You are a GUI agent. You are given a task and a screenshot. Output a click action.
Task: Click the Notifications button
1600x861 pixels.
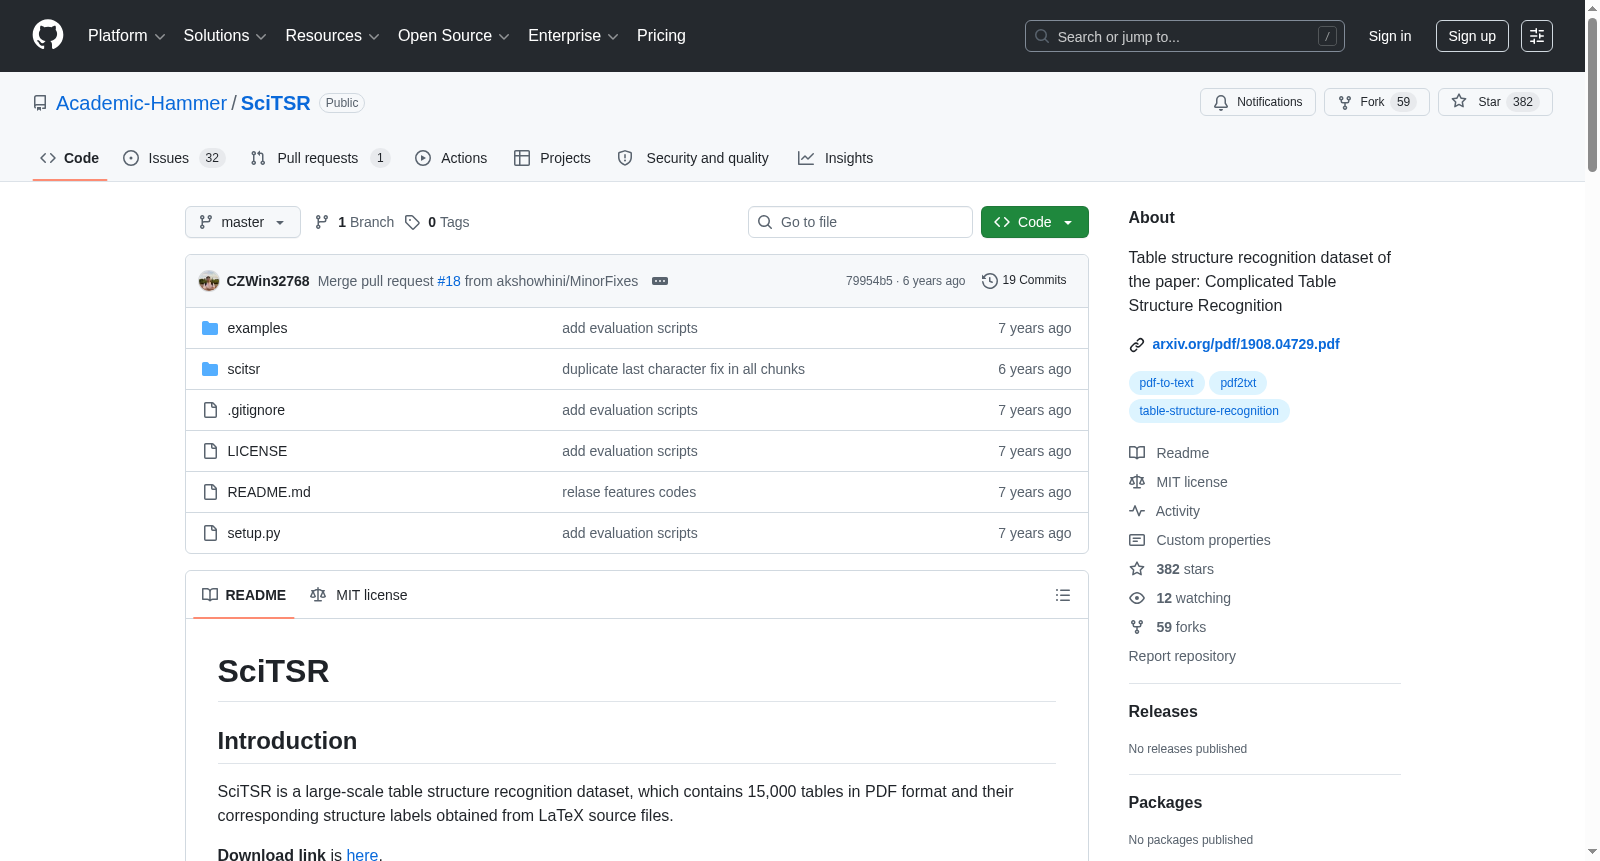1258,102
